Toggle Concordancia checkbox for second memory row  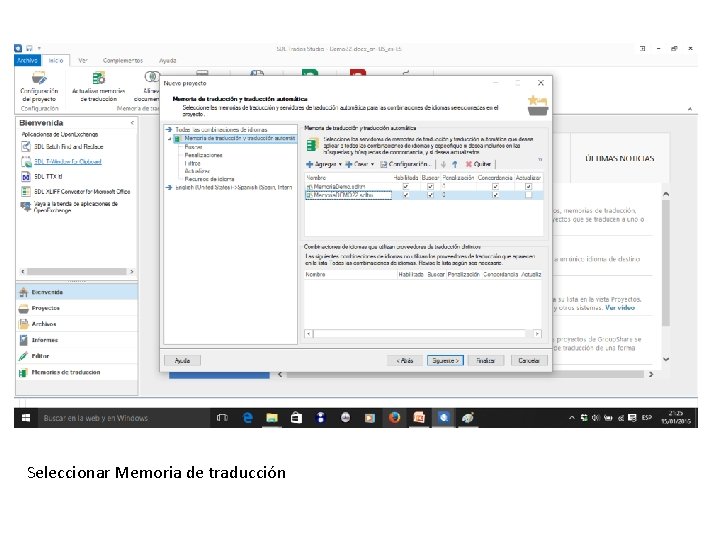click(495, 195)
